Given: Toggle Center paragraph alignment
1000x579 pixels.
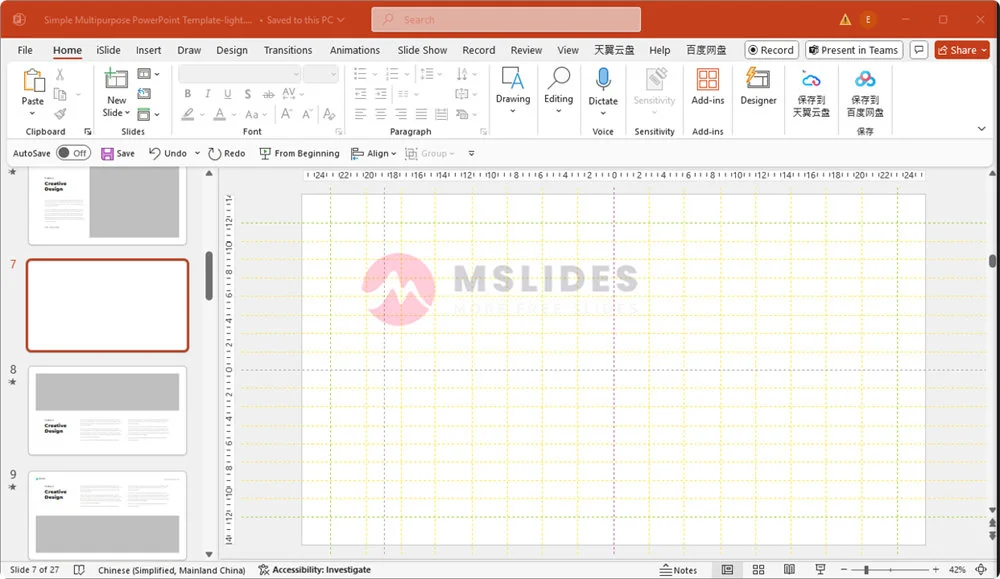Looking at the screenshot, I should (381, 114).
